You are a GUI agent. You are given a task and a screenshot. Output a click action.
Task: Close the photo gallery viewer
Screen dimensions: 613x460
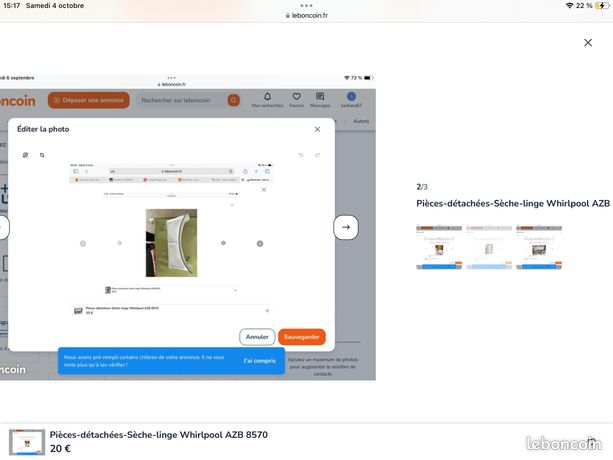coord(587,43)
